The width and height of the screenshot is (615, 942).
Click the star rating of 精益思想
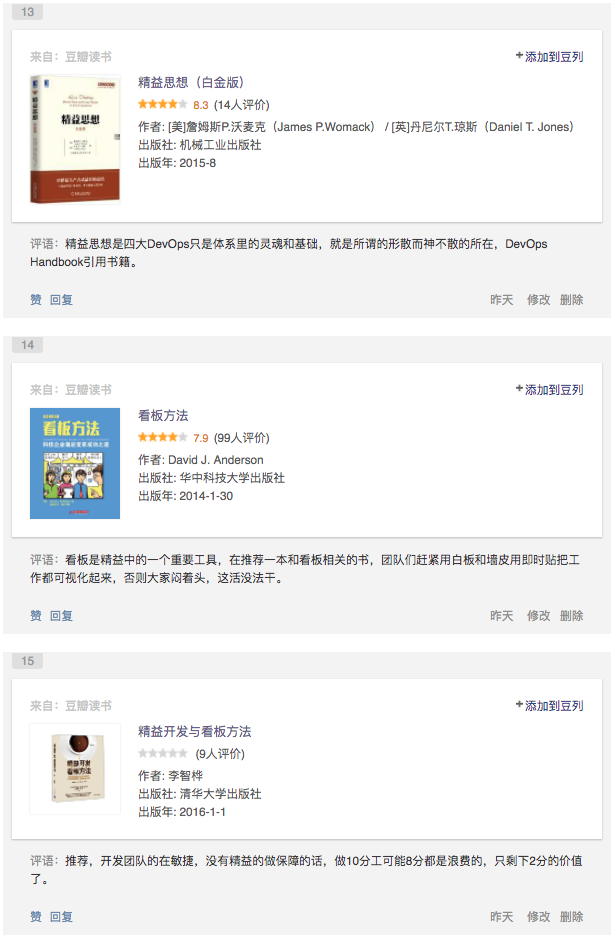163,105
